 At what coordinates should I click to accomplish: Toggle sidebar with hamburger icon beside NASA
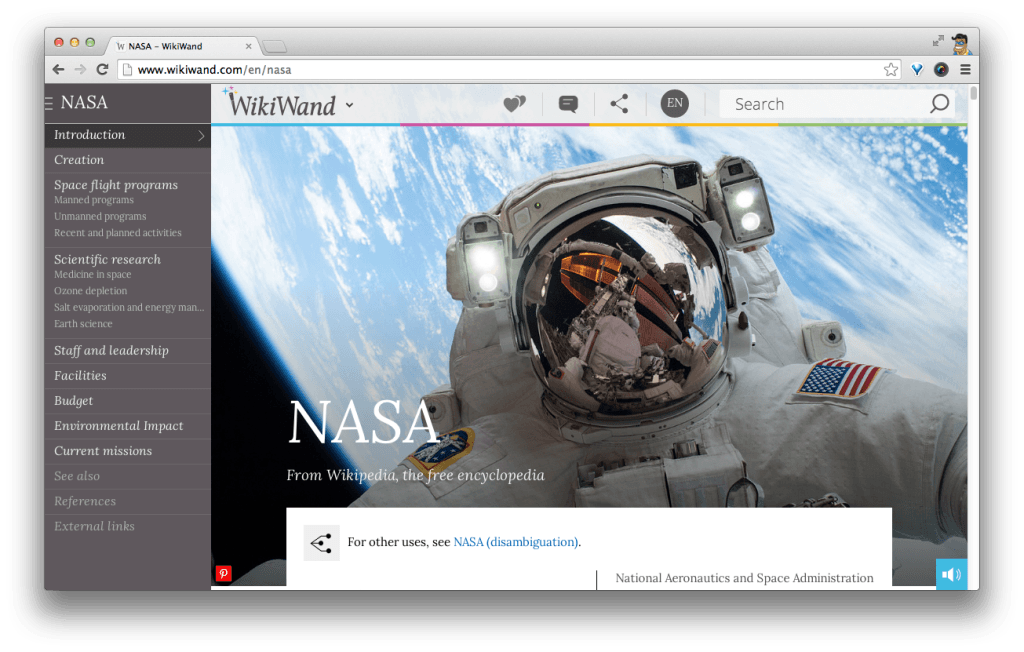point(49,103)
